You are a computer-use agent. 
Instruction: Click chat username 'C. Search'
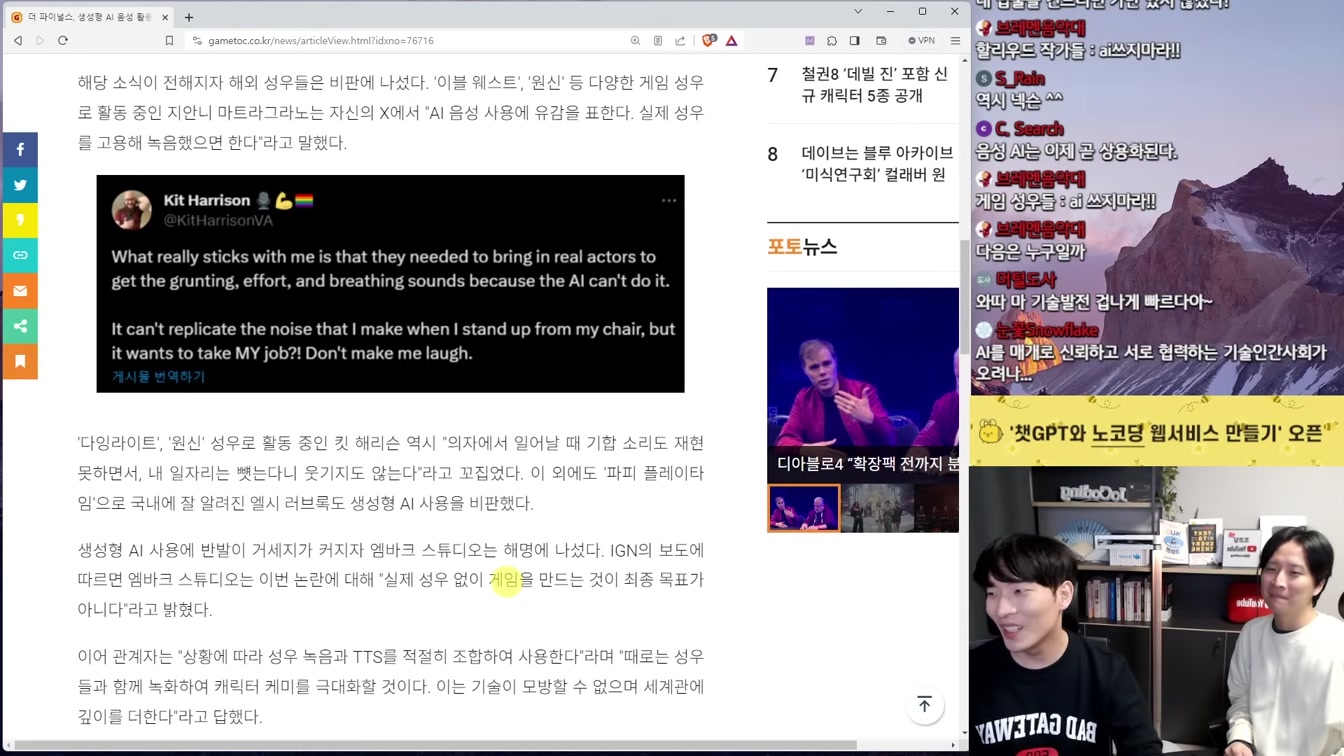[x=1029, y=129]
